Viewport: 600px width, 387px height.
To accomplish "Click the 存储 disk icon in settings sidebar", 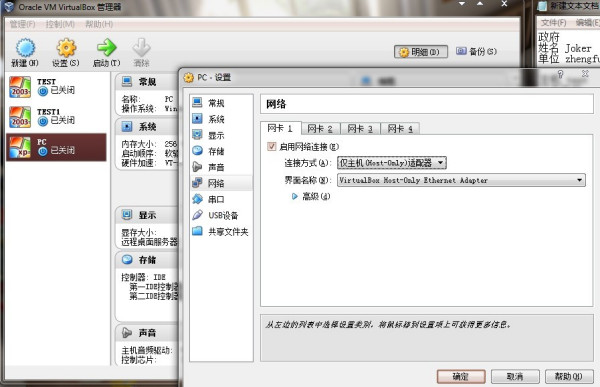I will 197,150.
